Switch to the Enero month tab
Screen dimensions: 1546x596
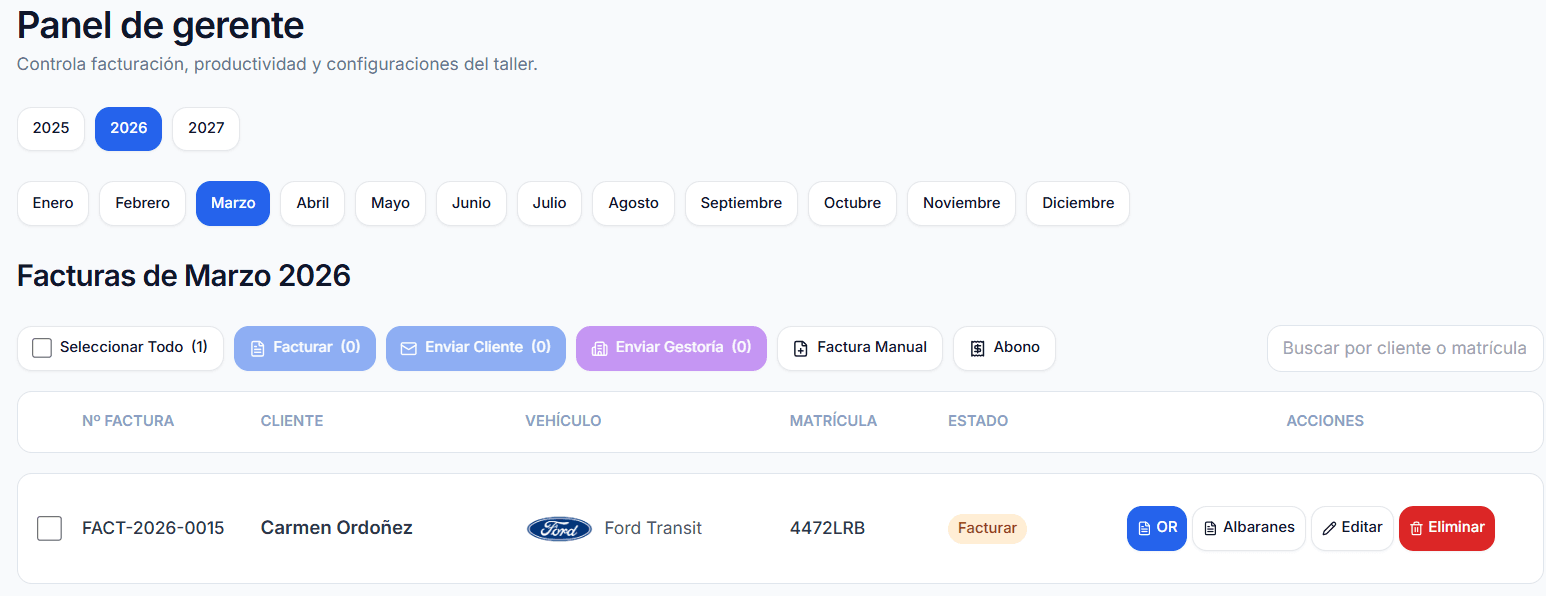(x=52, y=203)
